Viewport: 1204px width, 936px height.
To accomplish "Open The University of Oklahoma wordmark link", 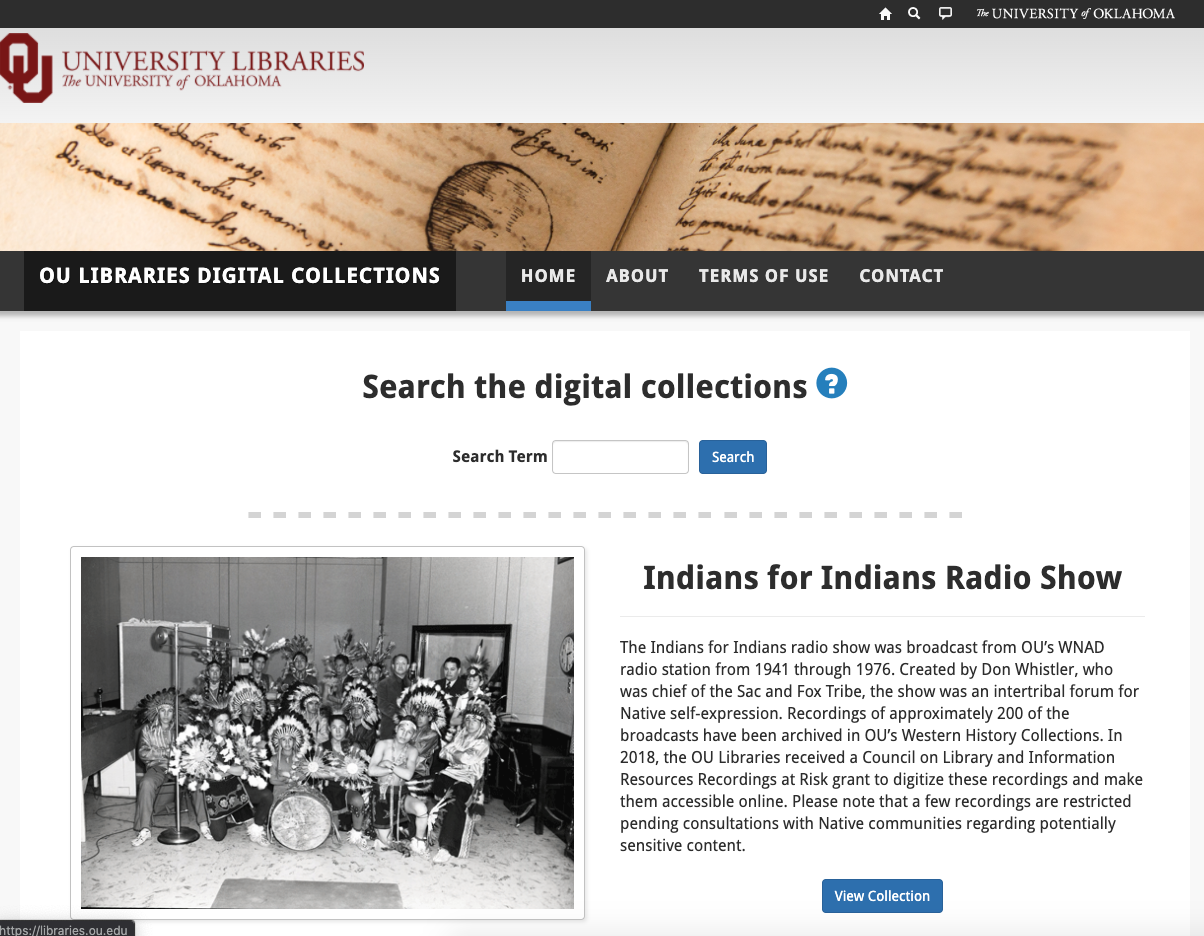I will [1075, 14].
